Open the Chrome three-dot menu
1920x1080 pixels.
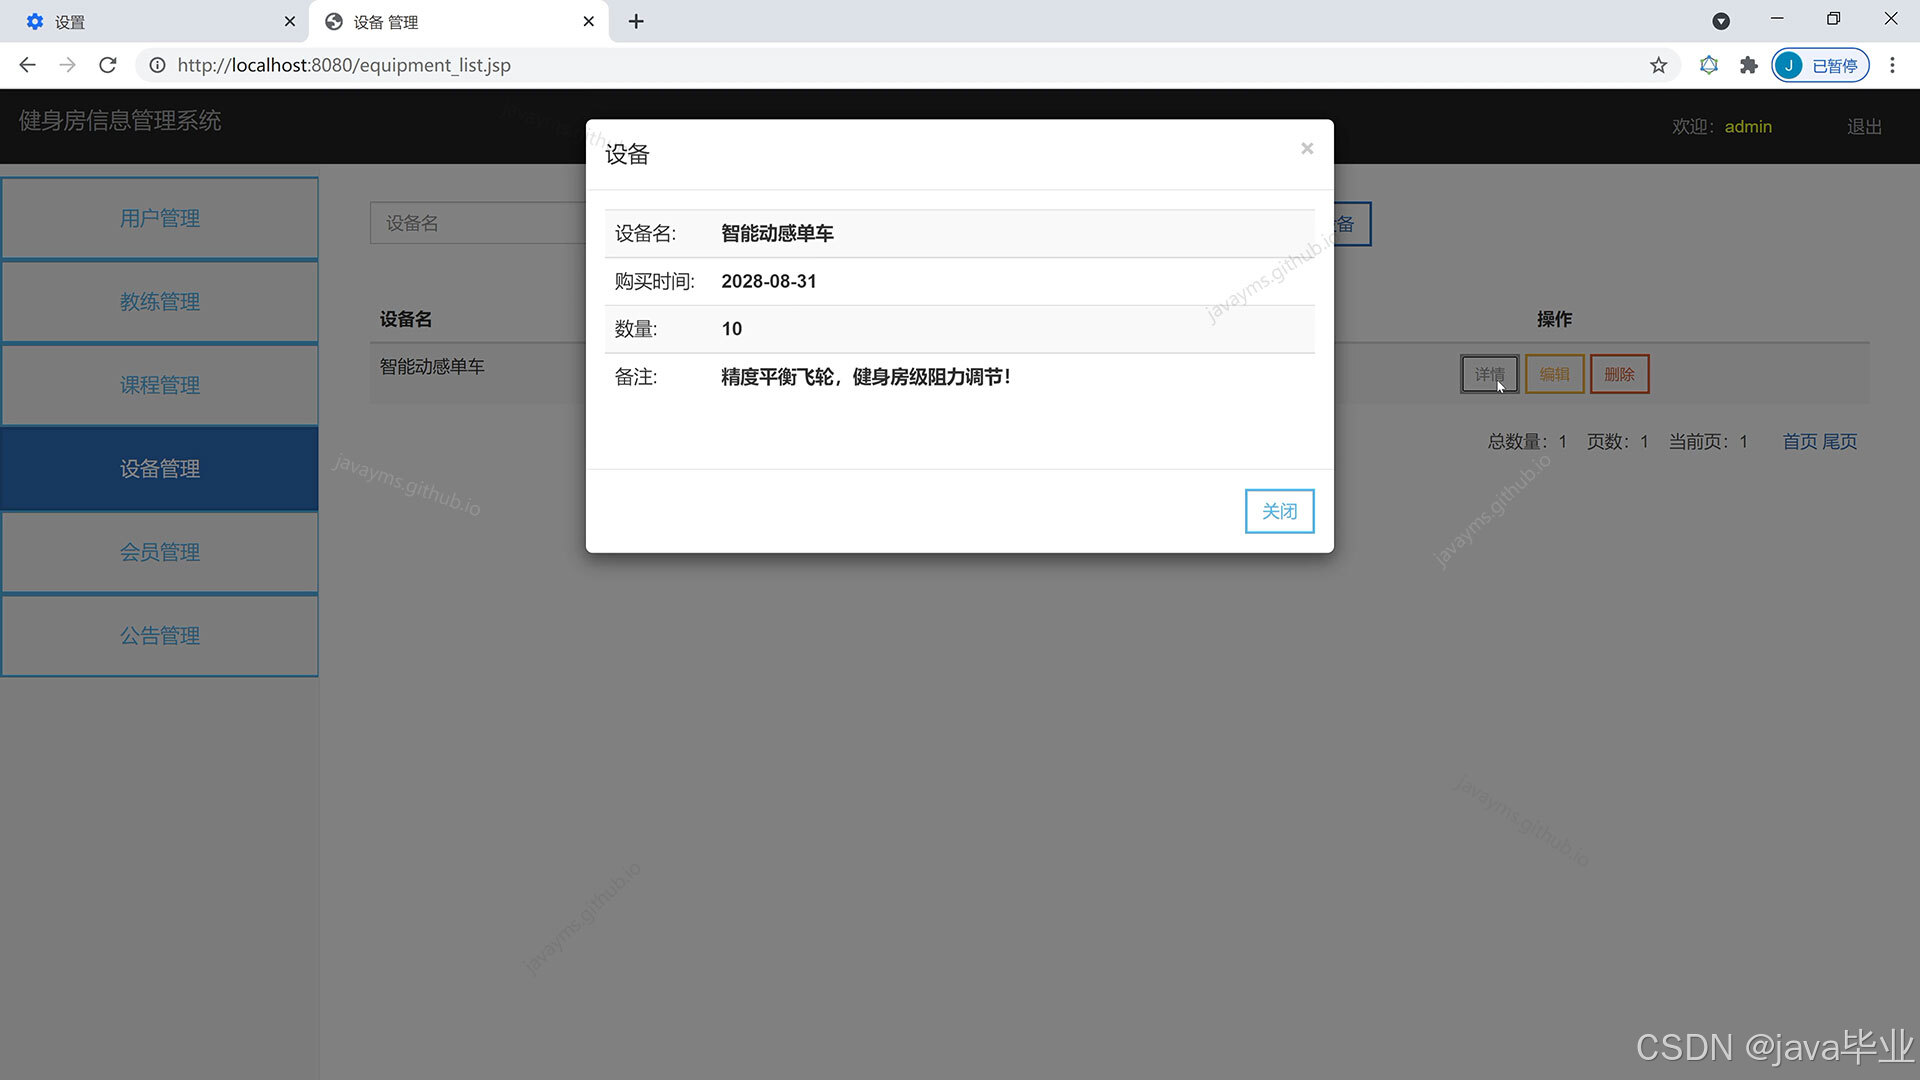pyautogui.click(x=1892, y=65)
